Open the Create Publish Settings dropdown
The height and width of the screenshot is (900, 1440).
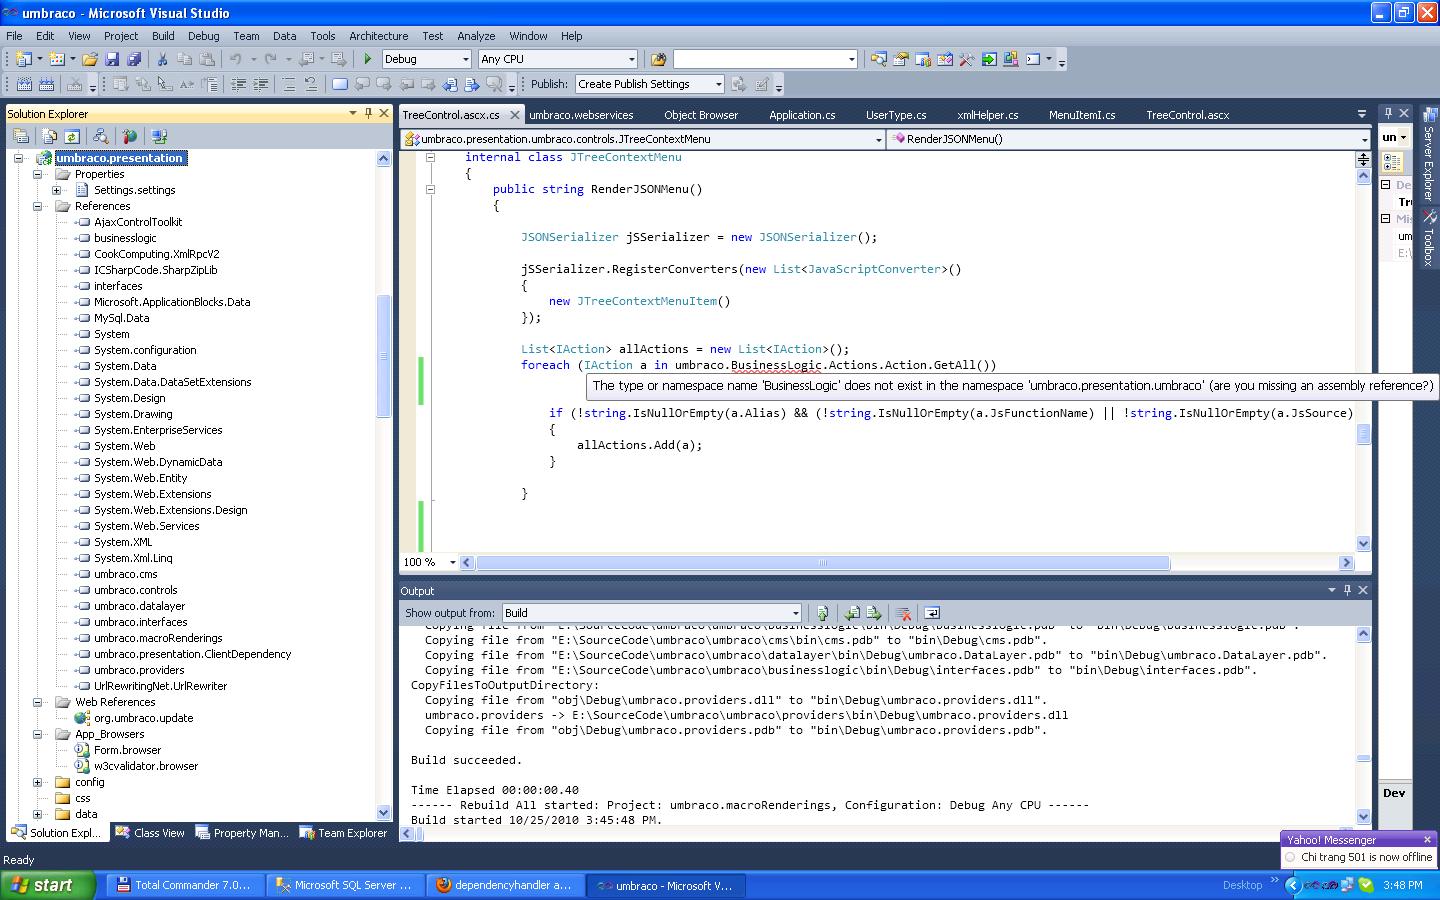(718, 84)
